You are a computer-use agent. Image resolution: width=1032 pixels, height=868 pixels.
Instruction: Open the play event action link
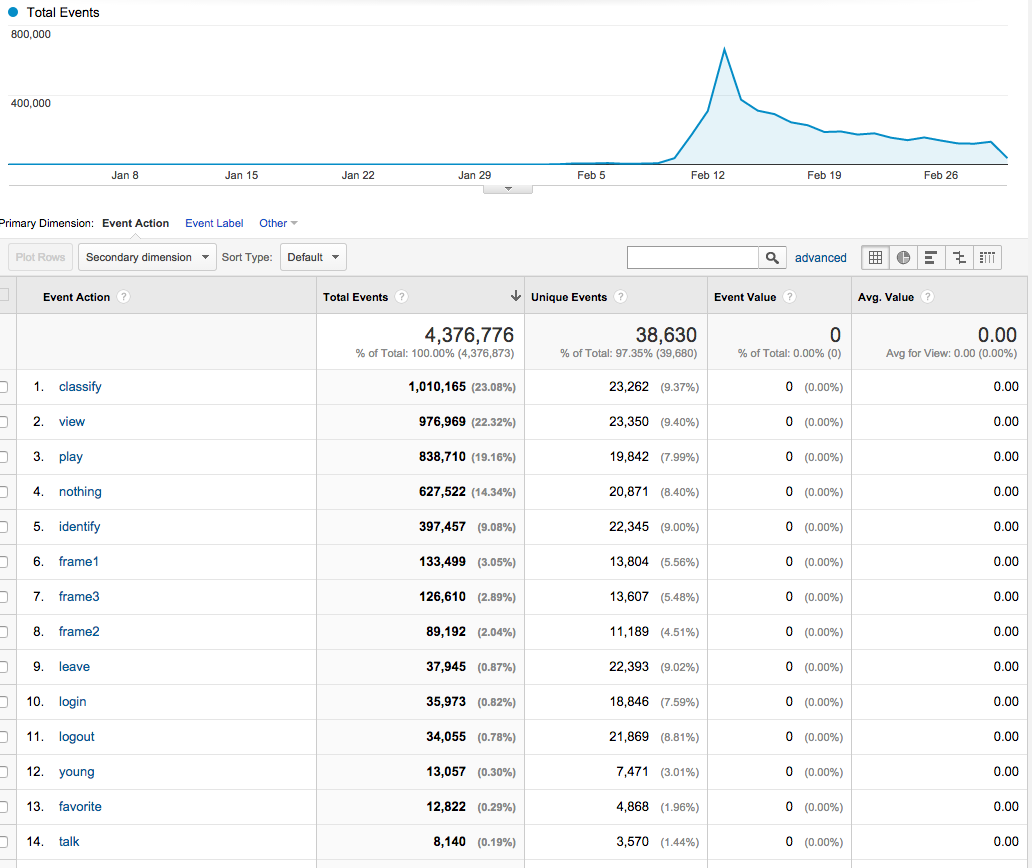[70, 457]
